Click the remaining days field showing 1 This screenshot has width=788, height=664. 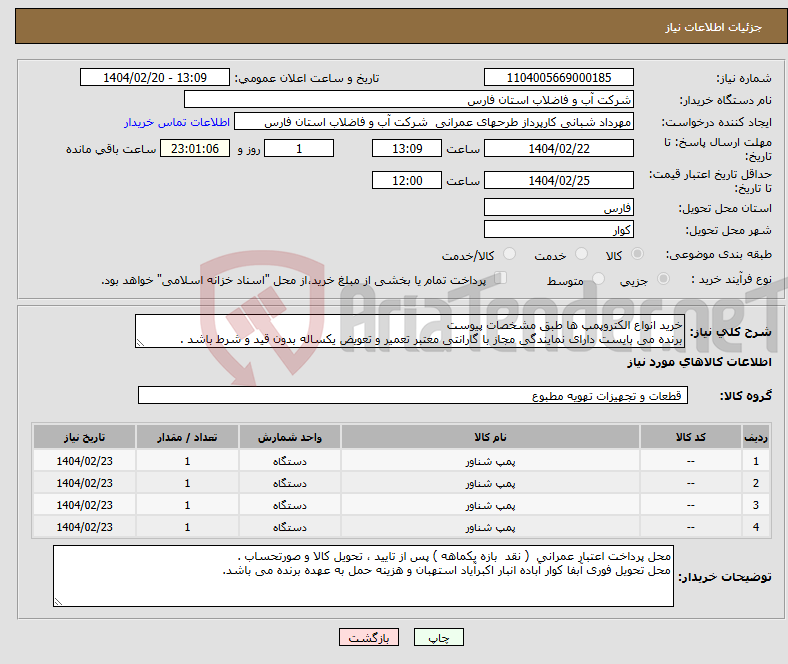coord(299,148)
